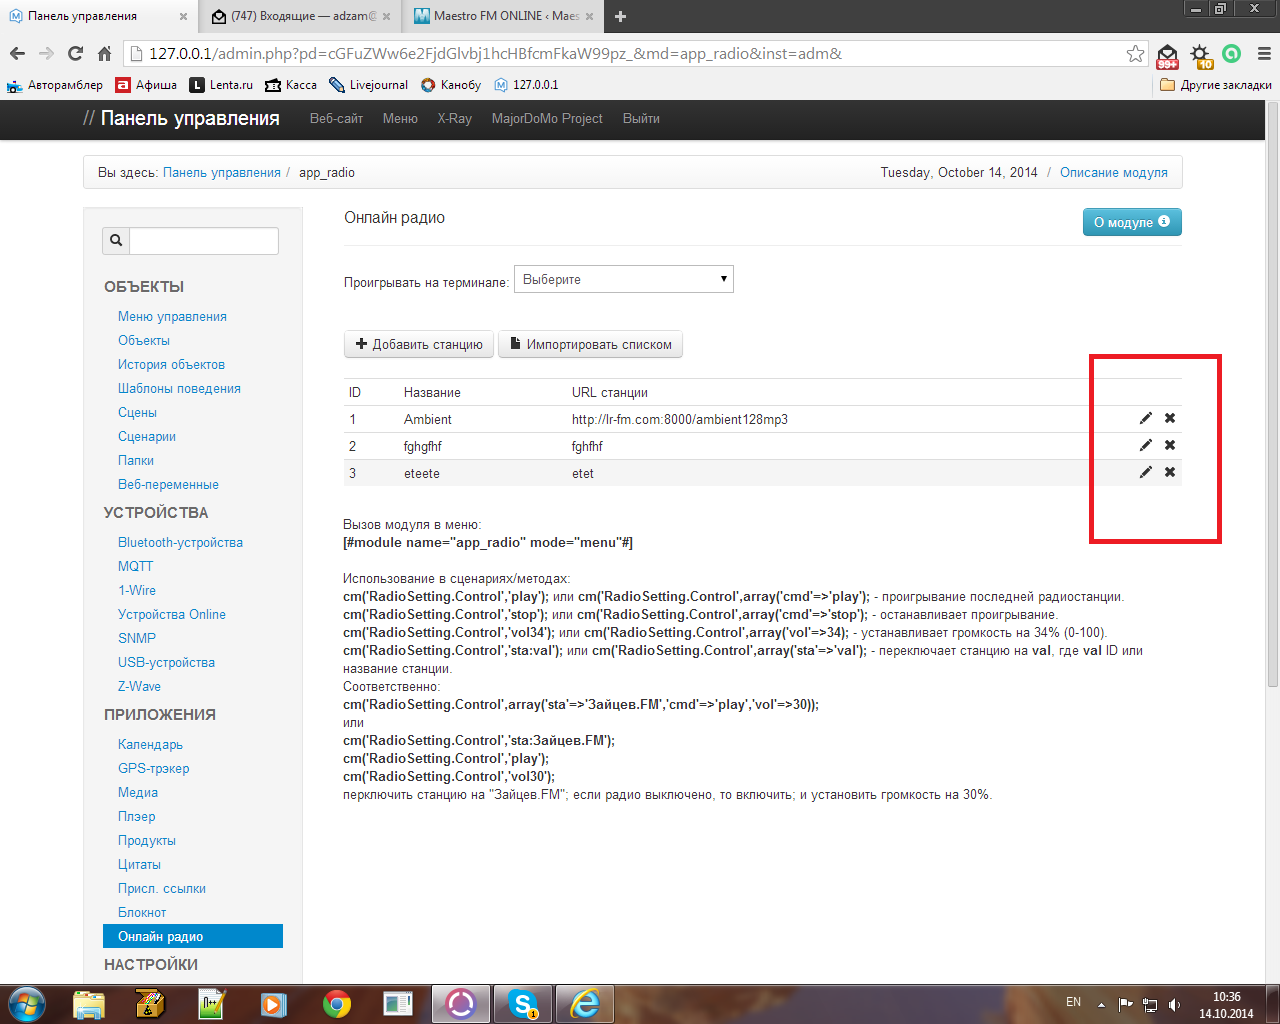Open the Chrome menu hamburger icon

point(1264,54)
